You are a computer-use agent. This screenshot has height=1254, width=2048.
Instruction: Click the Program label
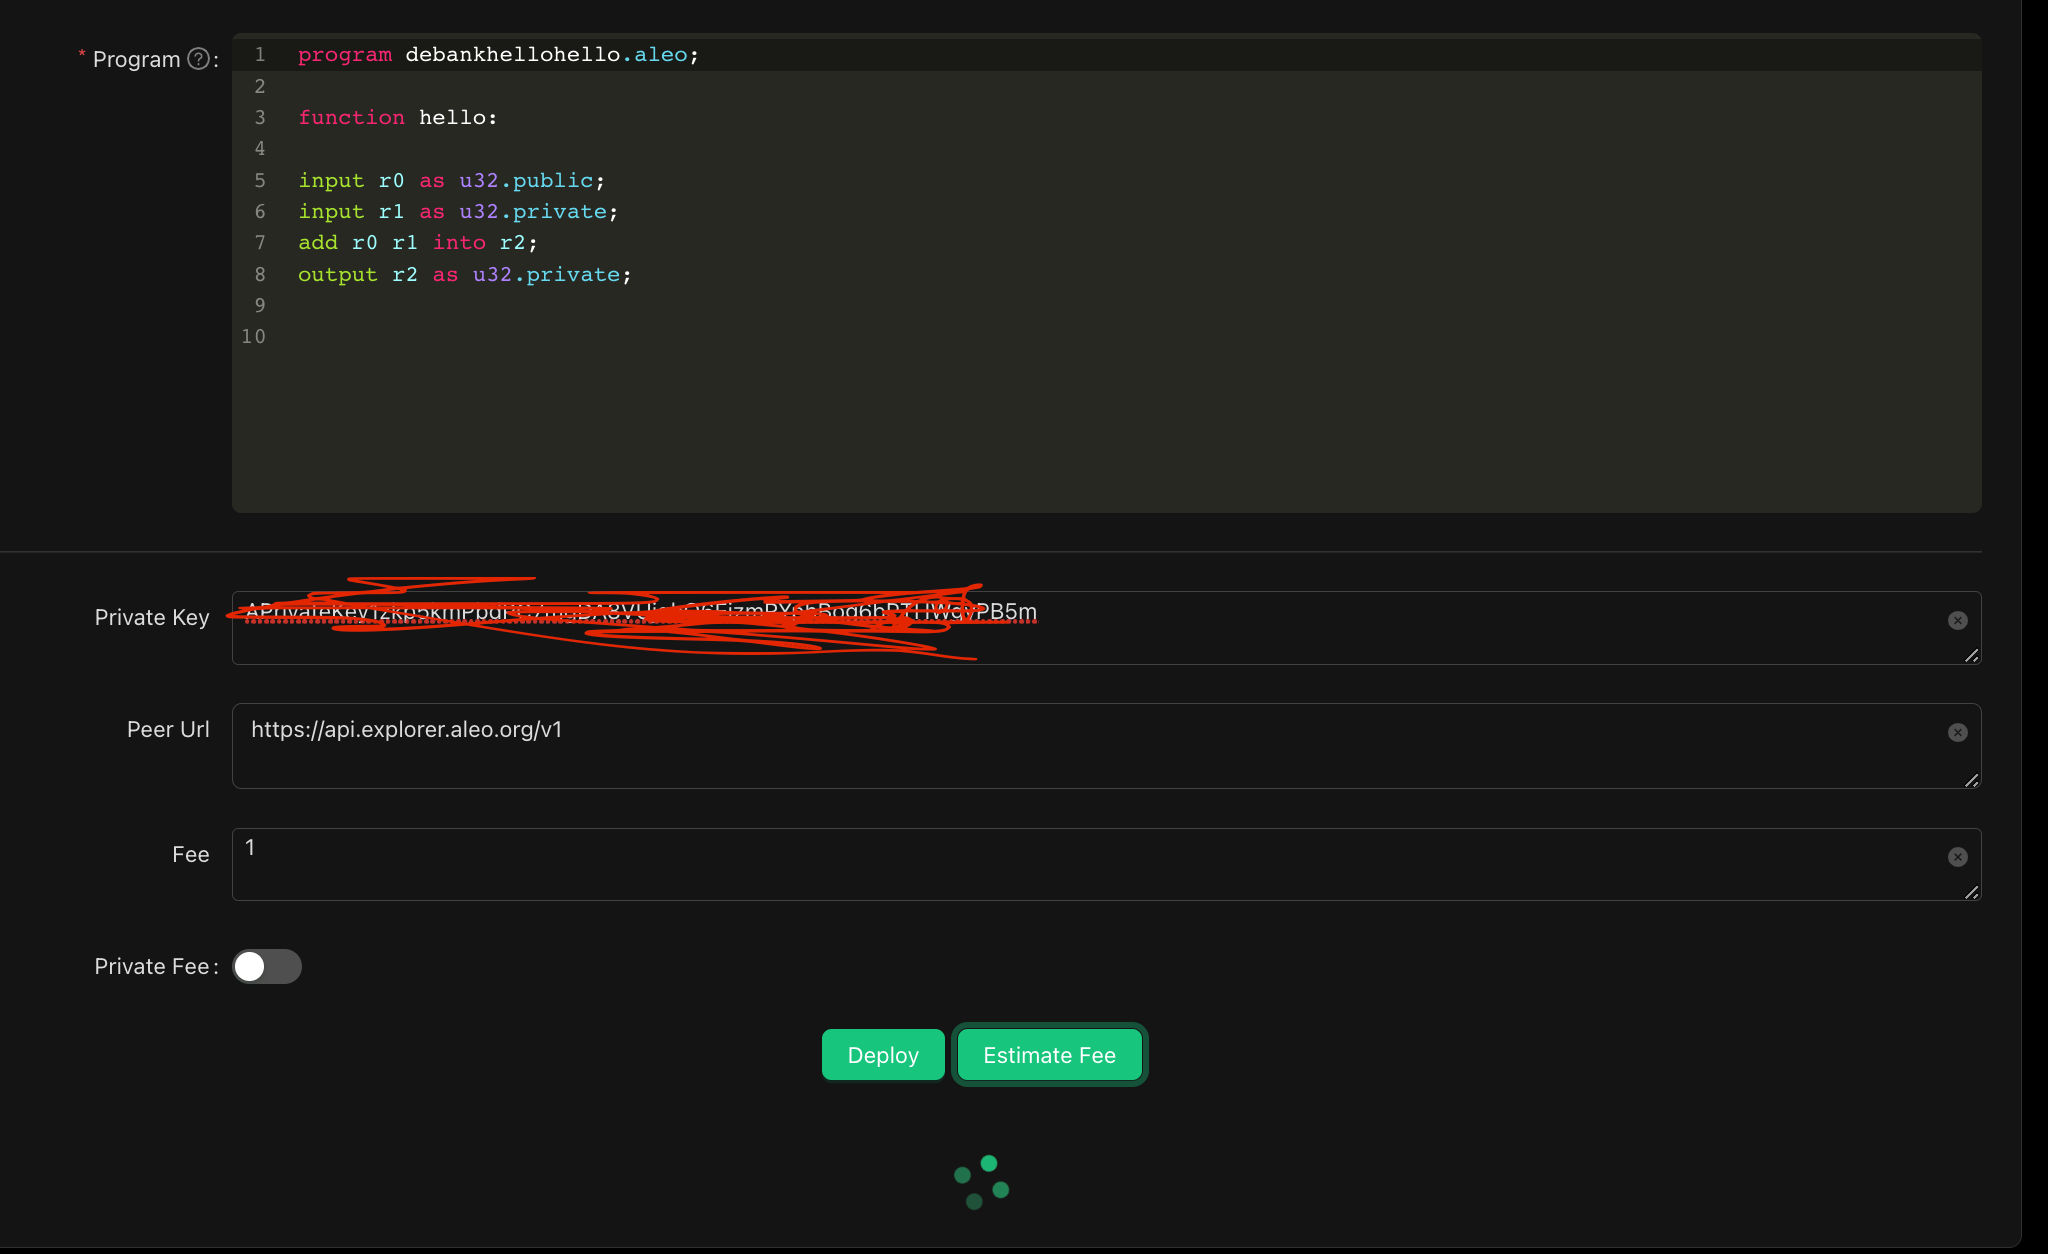pos(137,60)
